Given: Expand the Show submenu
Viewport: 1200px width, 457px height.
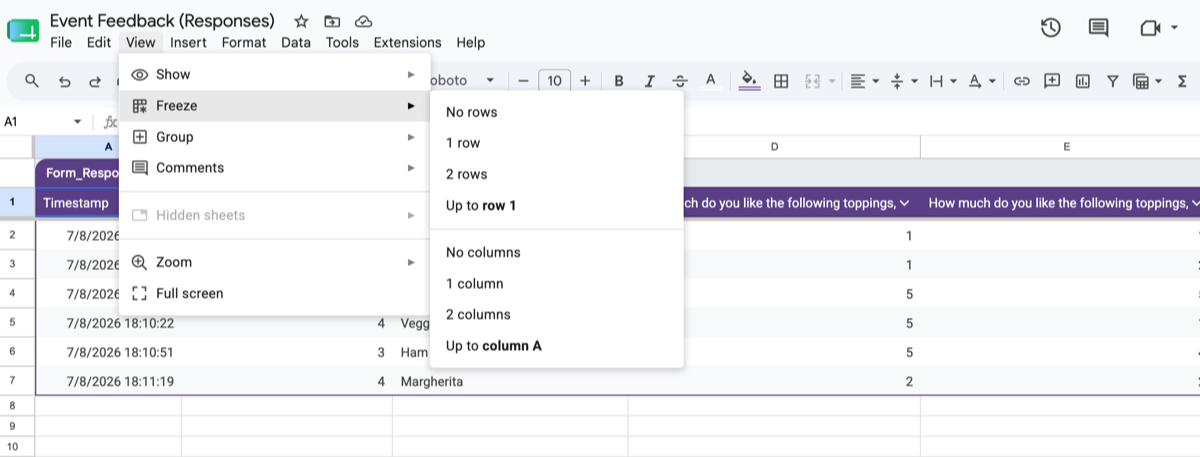Looking at the screenshot, I should [x=274, y=74].
